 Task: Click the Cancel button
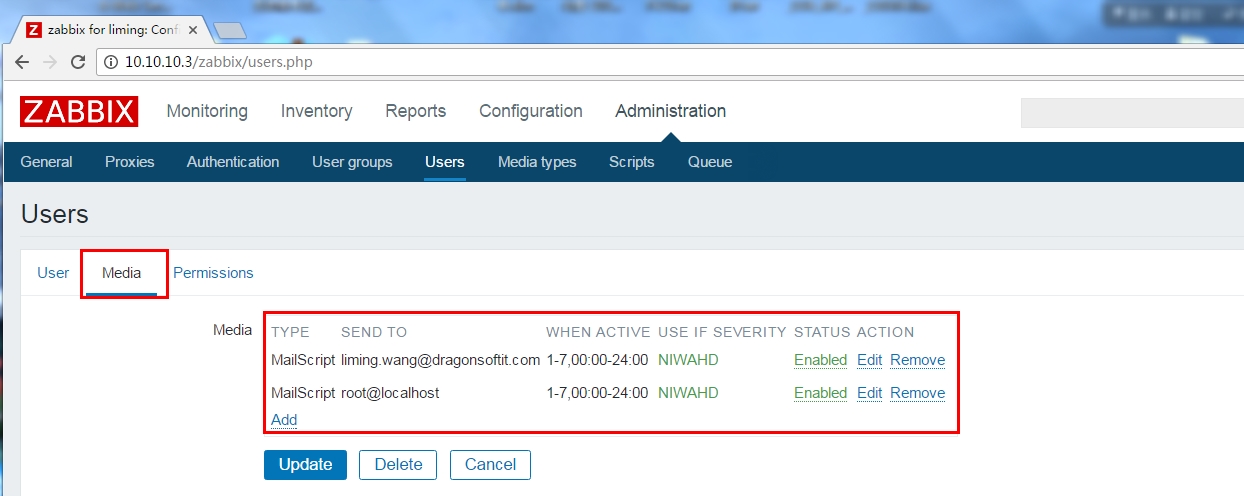490,465
